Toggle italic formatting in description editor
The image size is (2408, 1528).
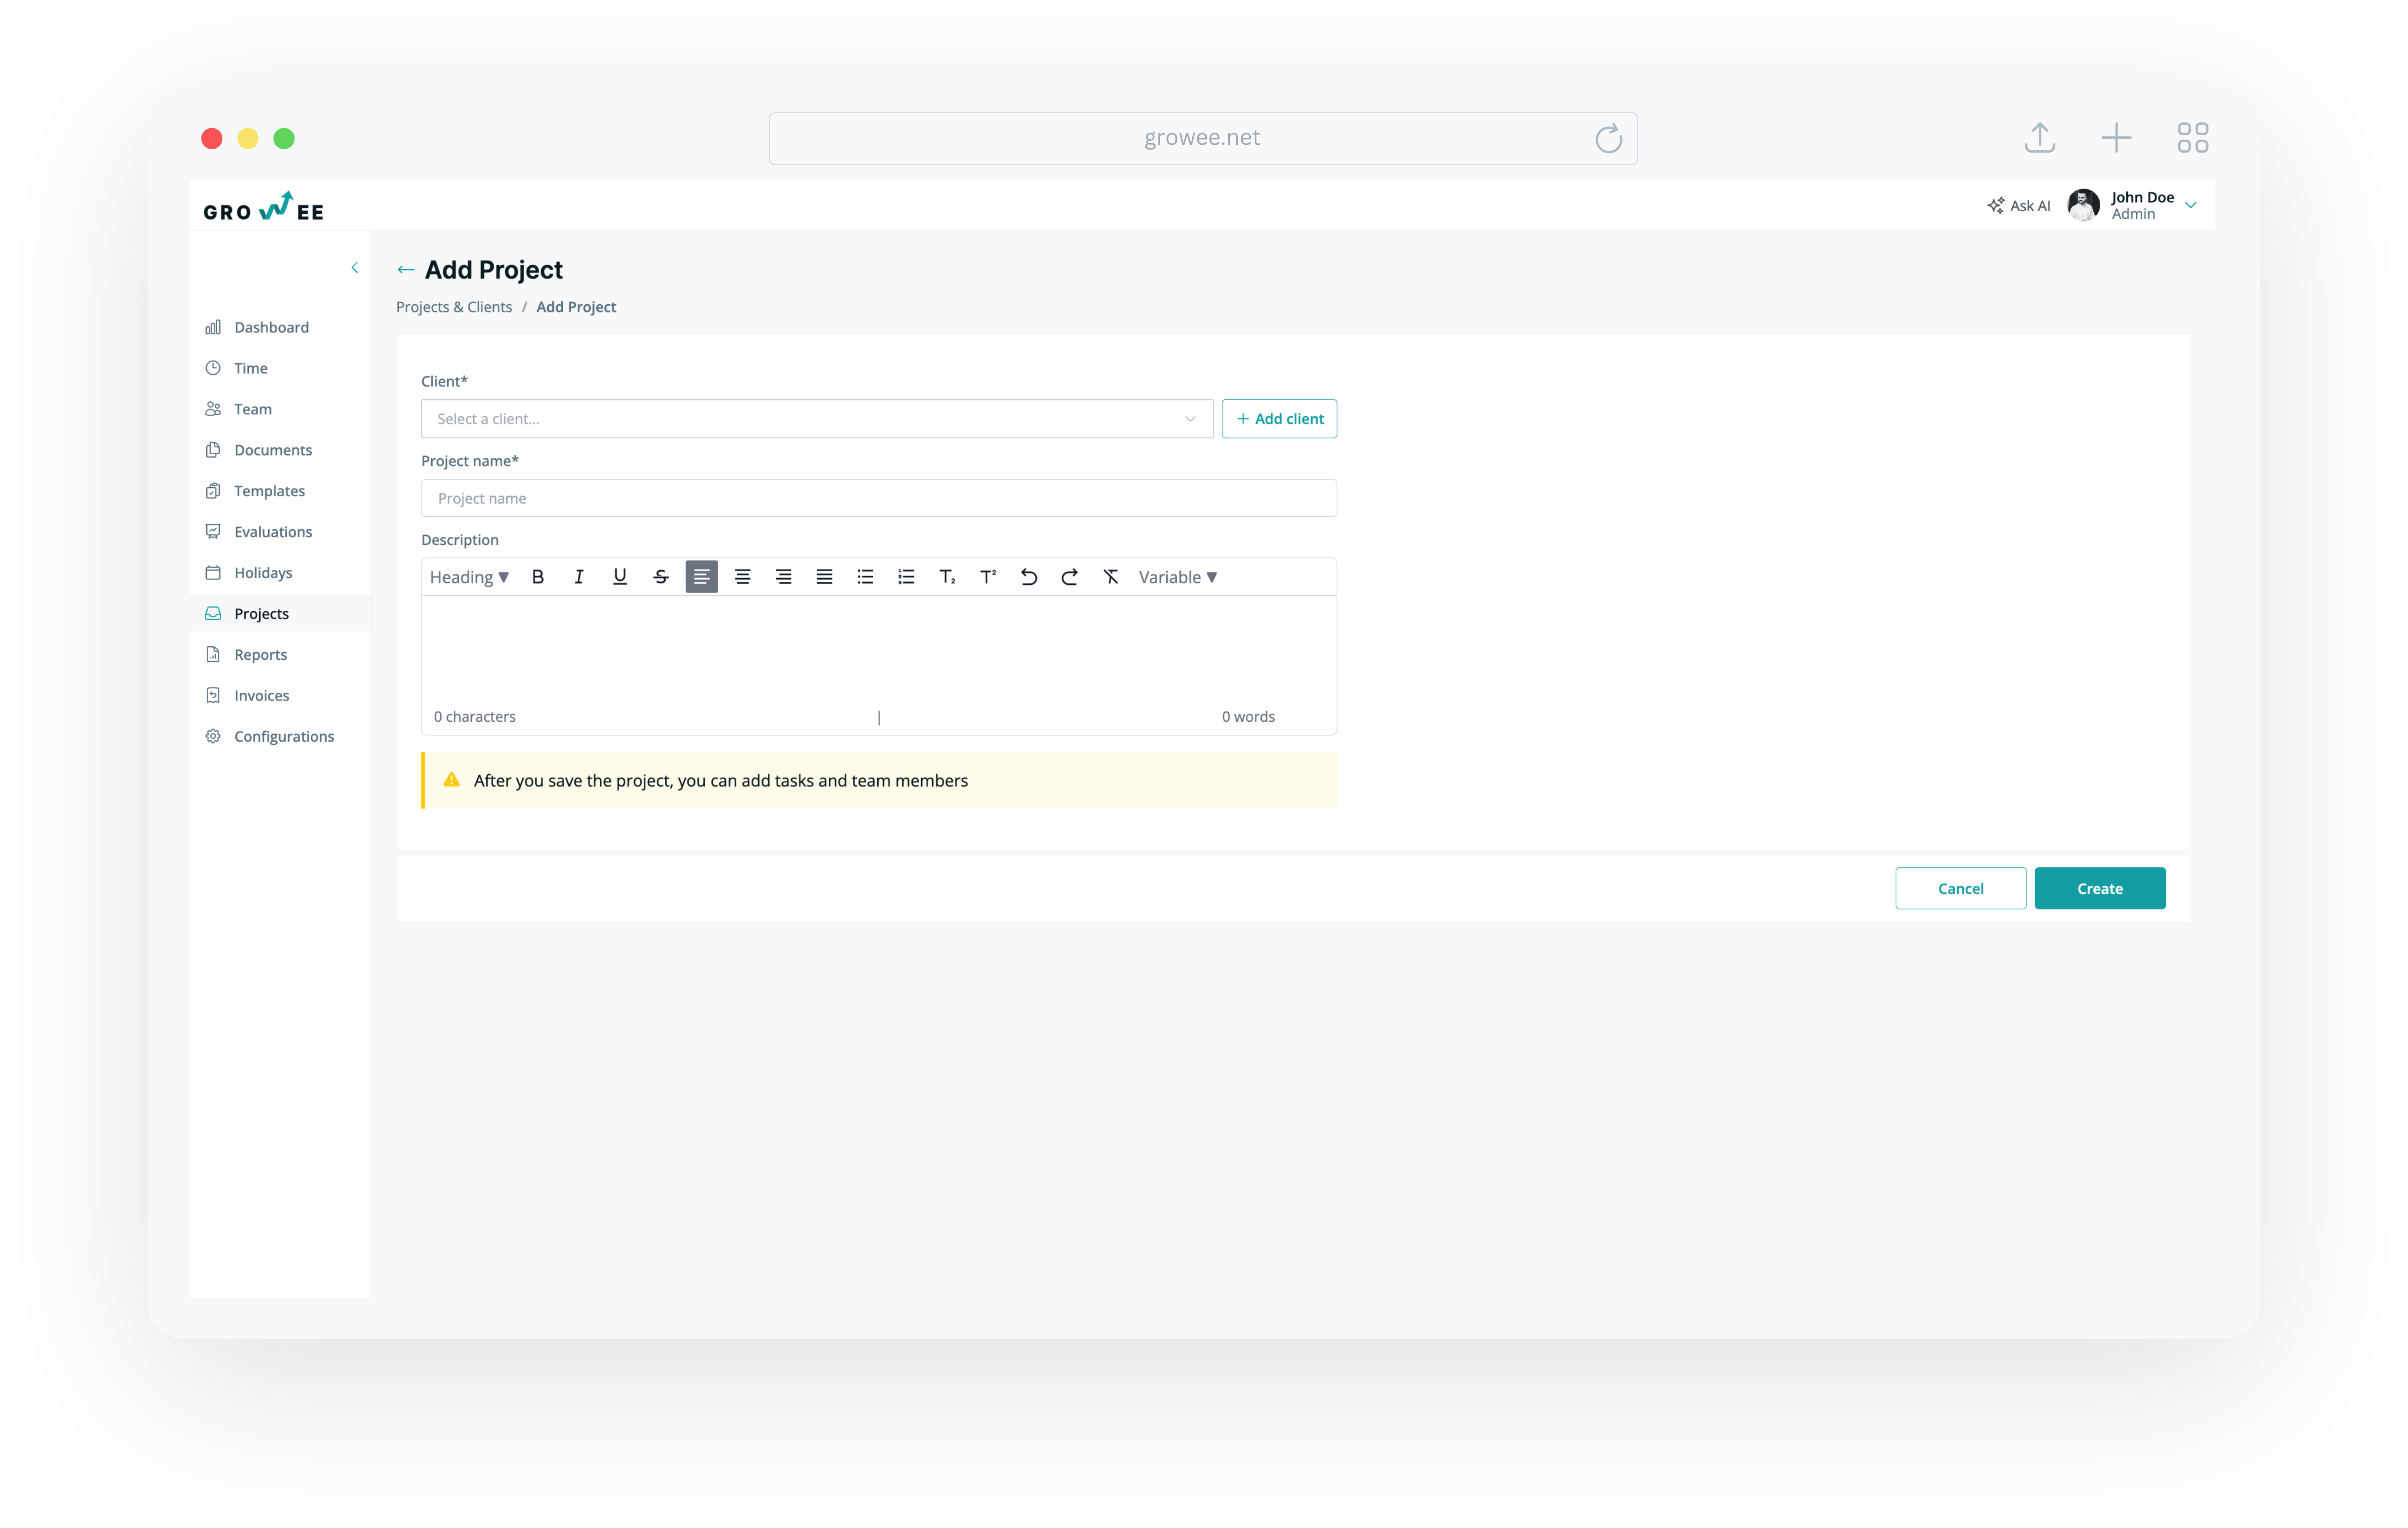click(579, 577)
